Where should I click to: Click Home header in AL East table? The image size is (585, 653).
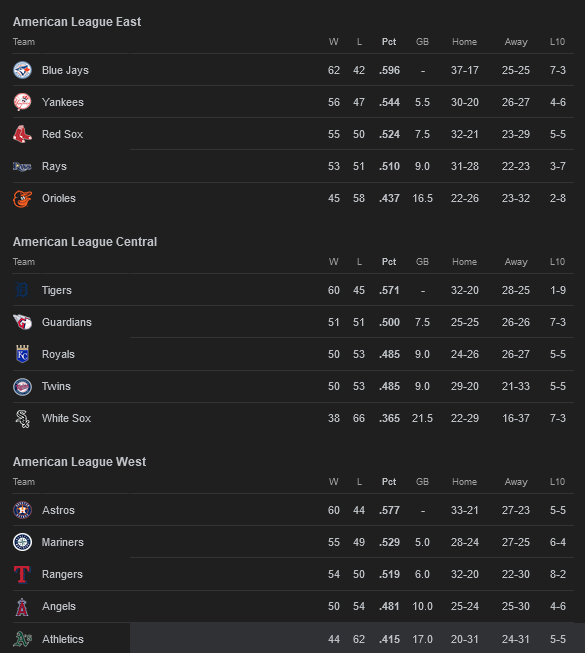coord(465,42)
